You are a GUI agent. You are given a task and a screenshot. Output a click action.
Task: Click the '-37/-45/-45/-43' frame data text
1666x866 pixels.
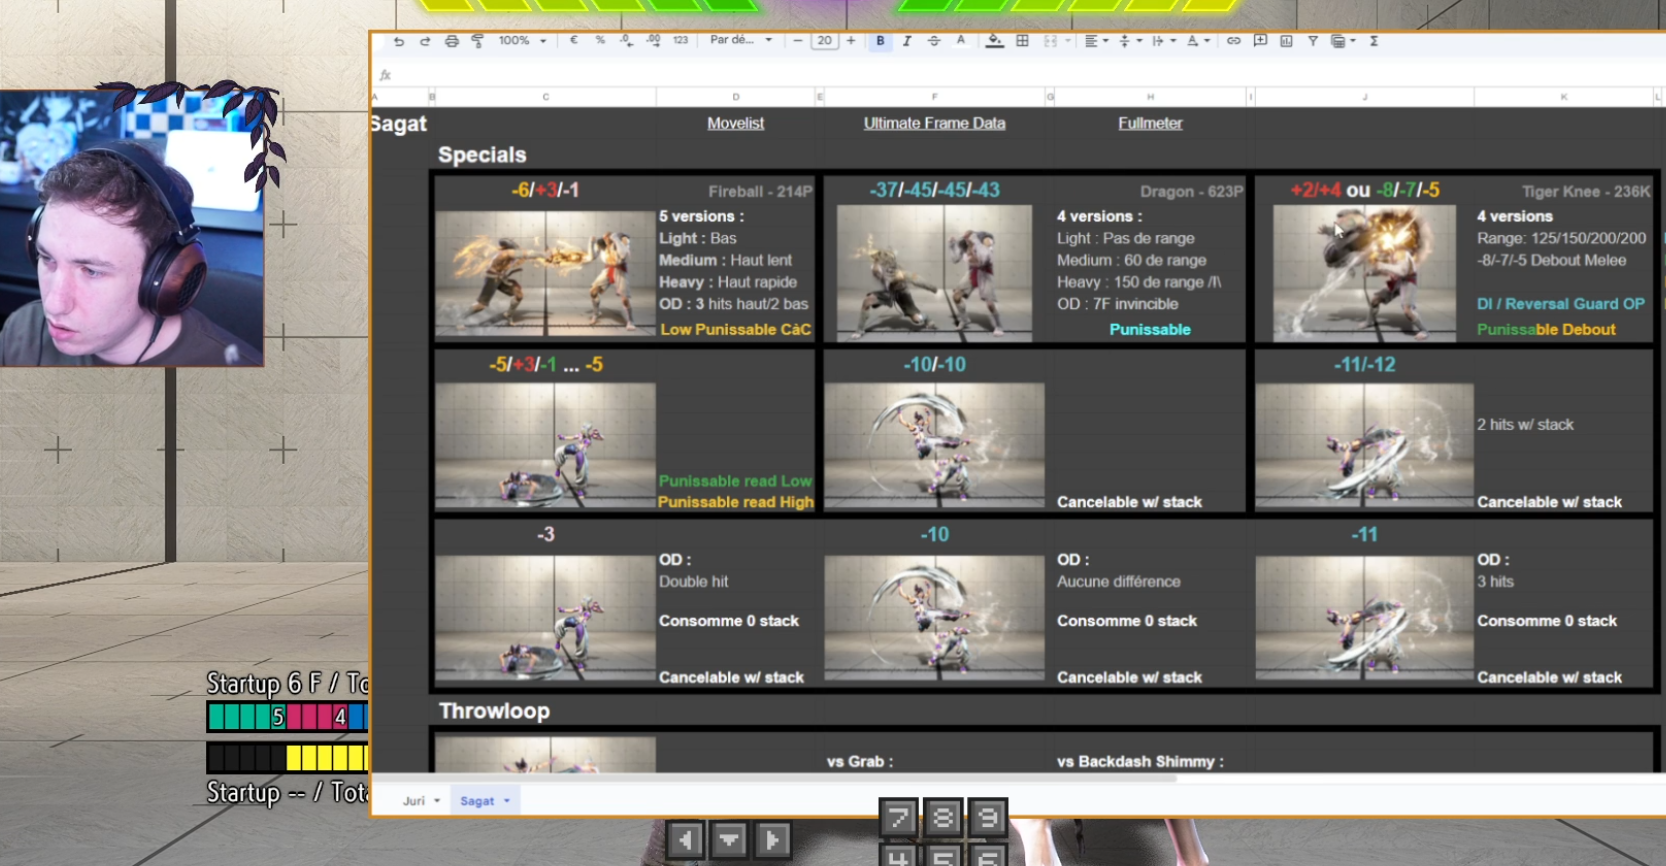click(934, 190)
